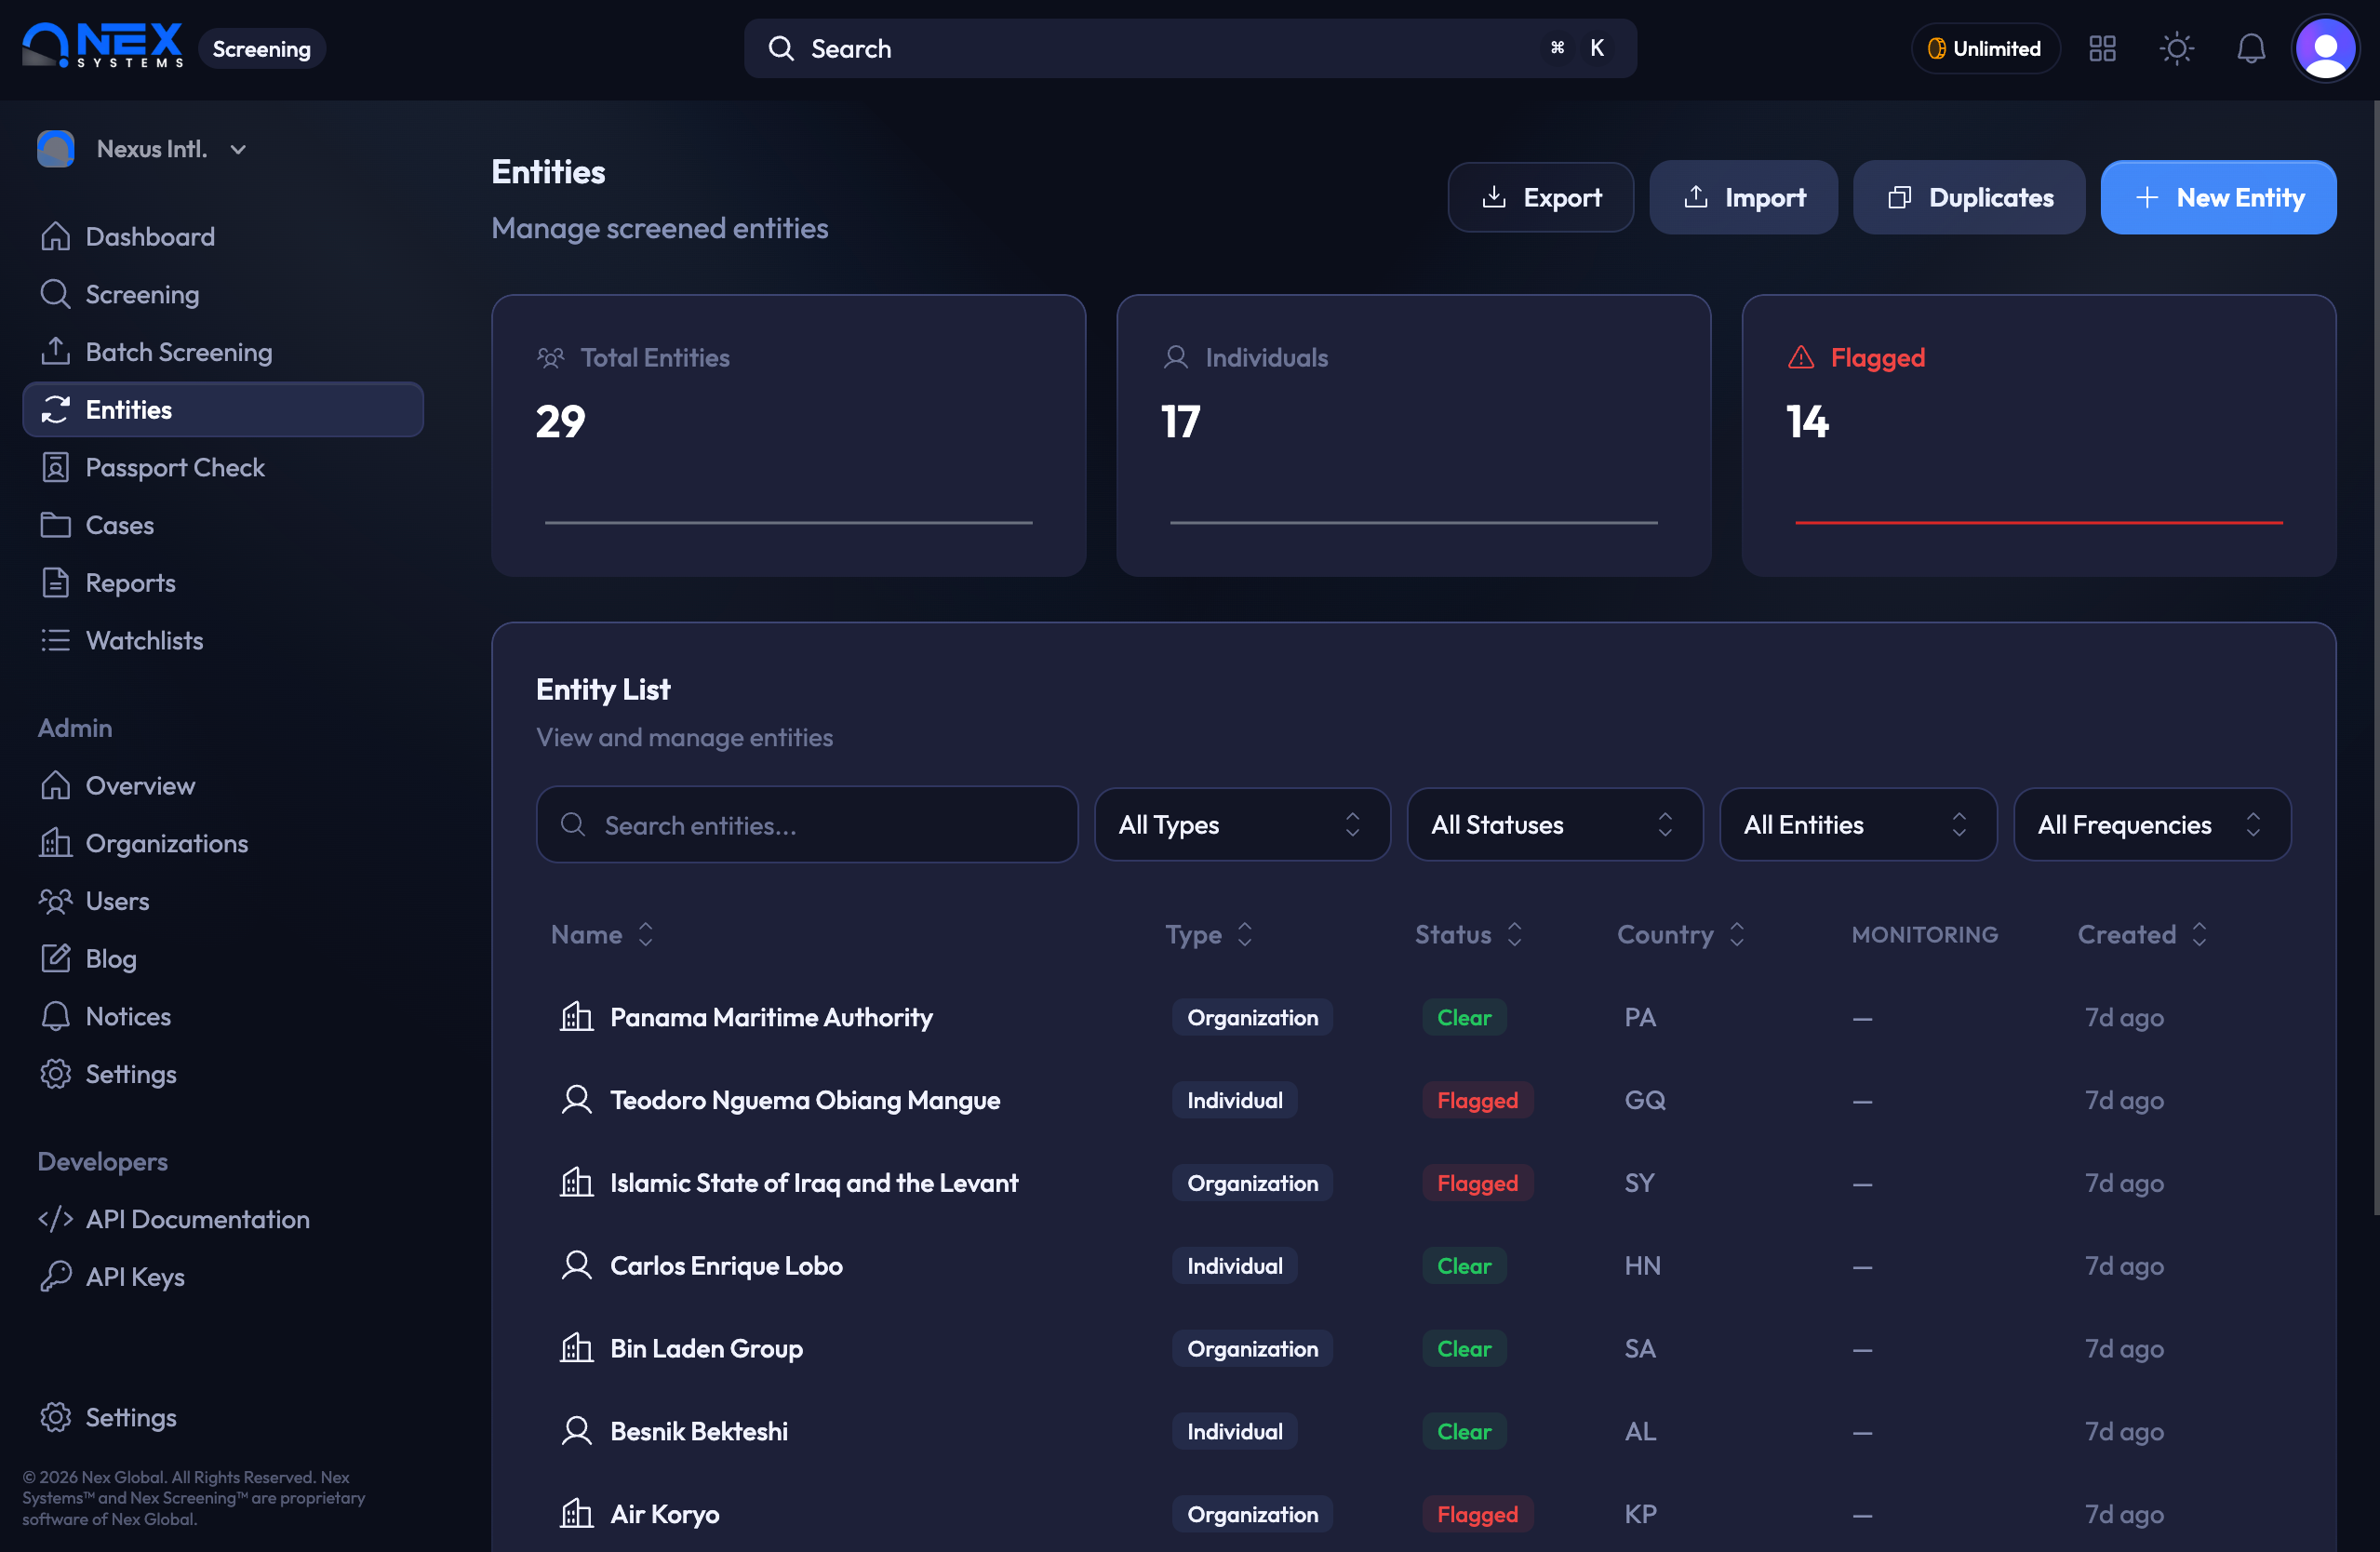Expand the Nexus Intl. organization switcher
Image resolution: width=2380 pixels, height=1552 pixels.
pos(143,149)
